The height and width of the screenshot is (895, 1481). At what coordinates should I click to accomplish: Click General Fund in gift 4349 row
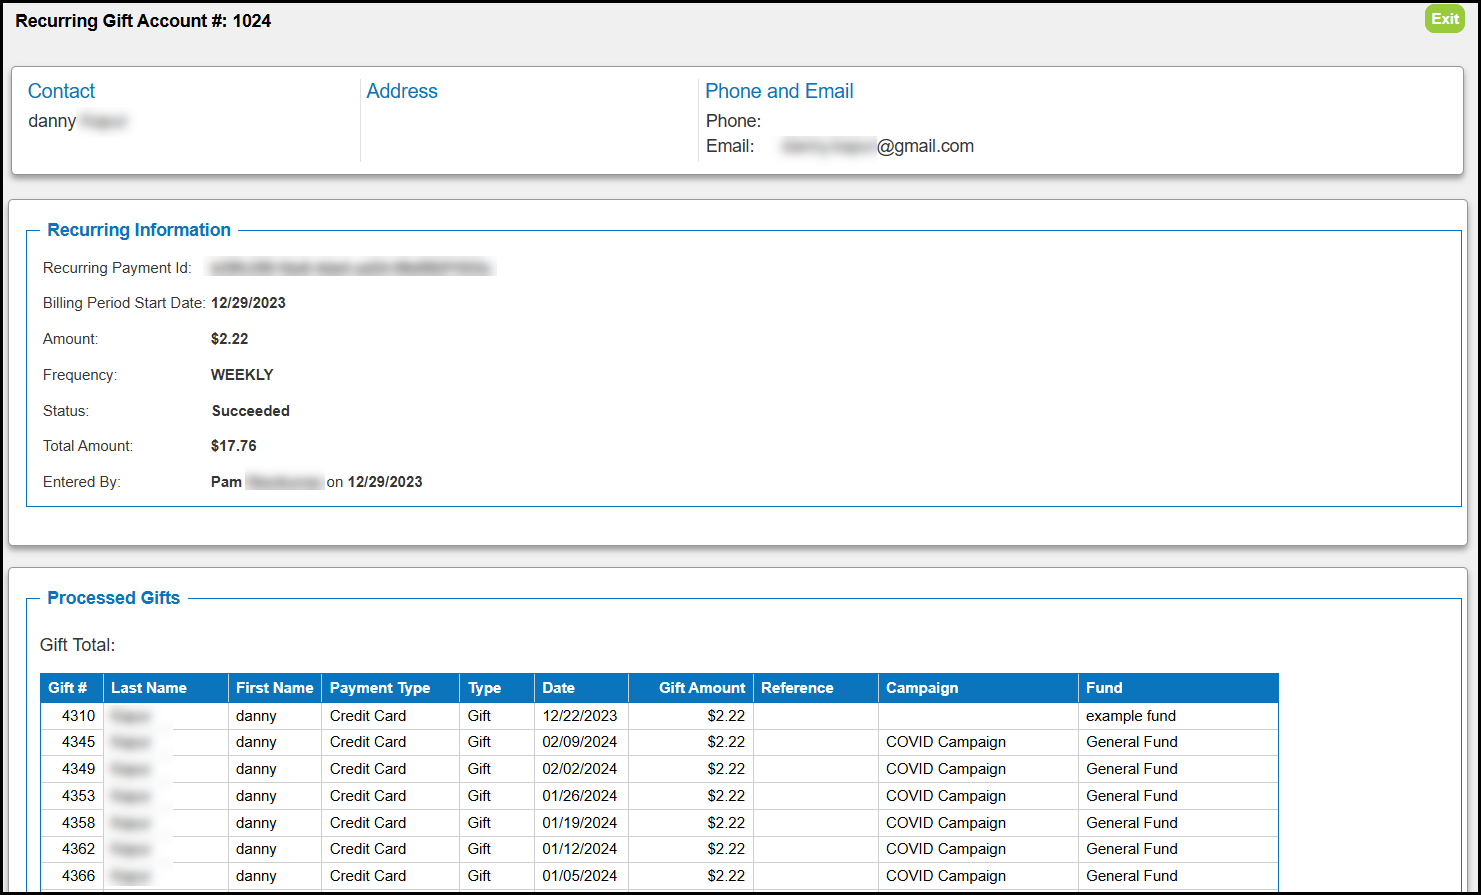[1132, 769]
